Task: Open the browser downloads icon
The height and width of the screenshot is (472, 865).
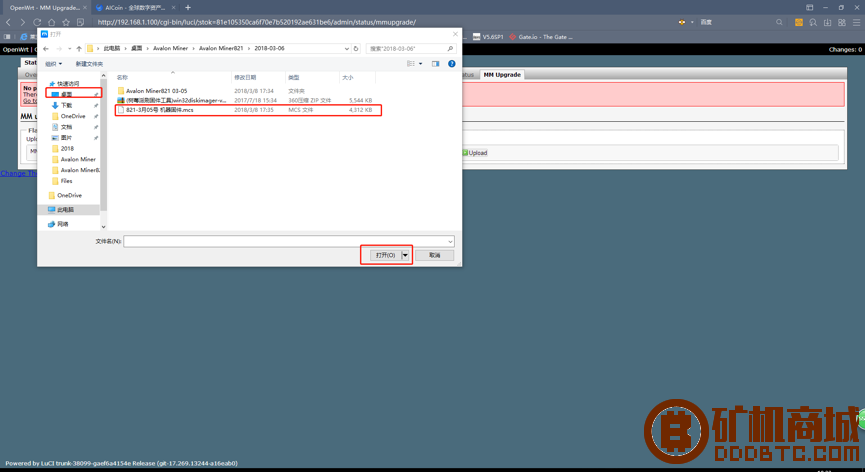Action: click(x=827, y=22)
